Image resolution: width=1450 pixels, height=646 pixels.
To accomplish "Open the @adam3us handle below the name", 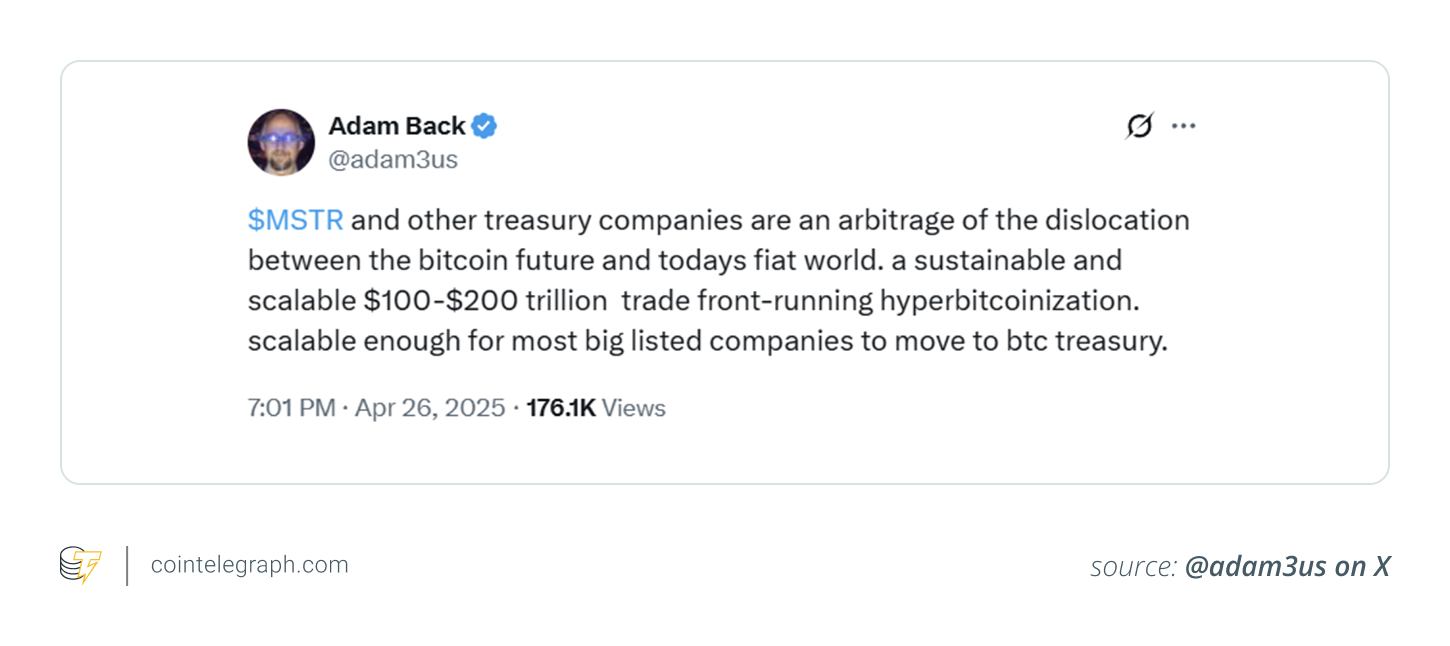I will point(393,159).
